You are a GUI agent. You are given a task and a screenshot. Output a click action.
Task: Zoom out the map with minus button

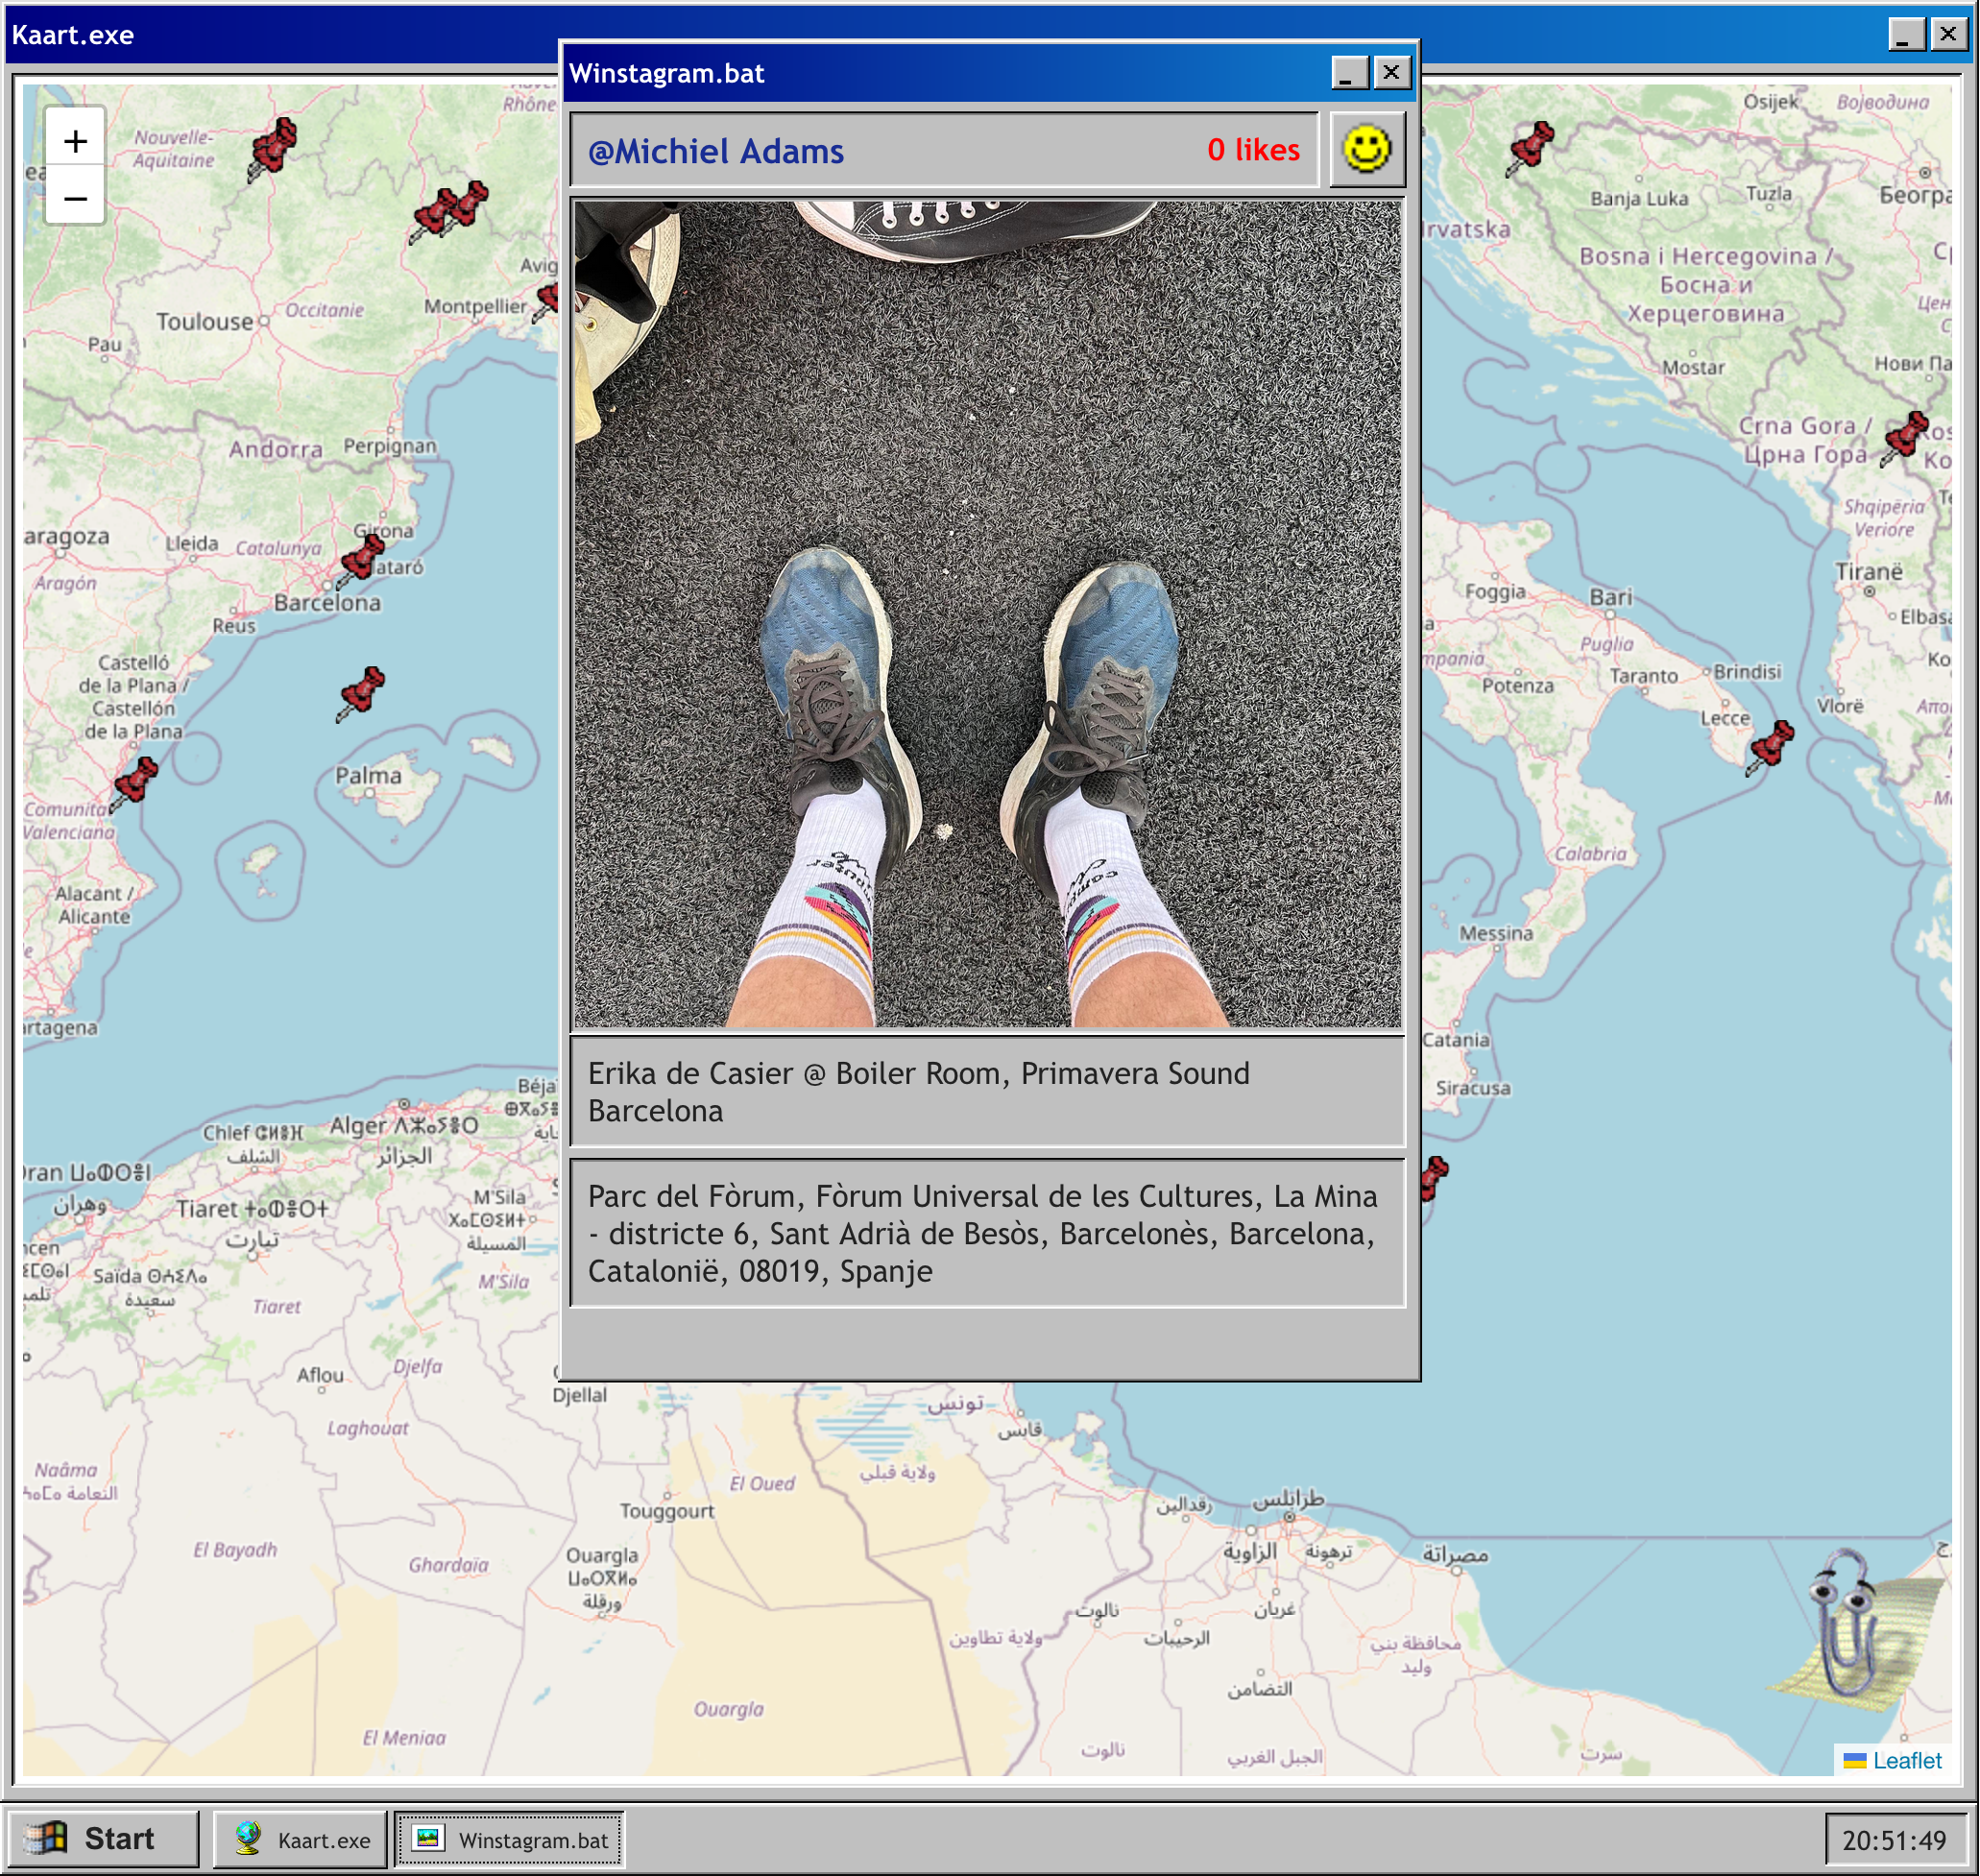75,198
